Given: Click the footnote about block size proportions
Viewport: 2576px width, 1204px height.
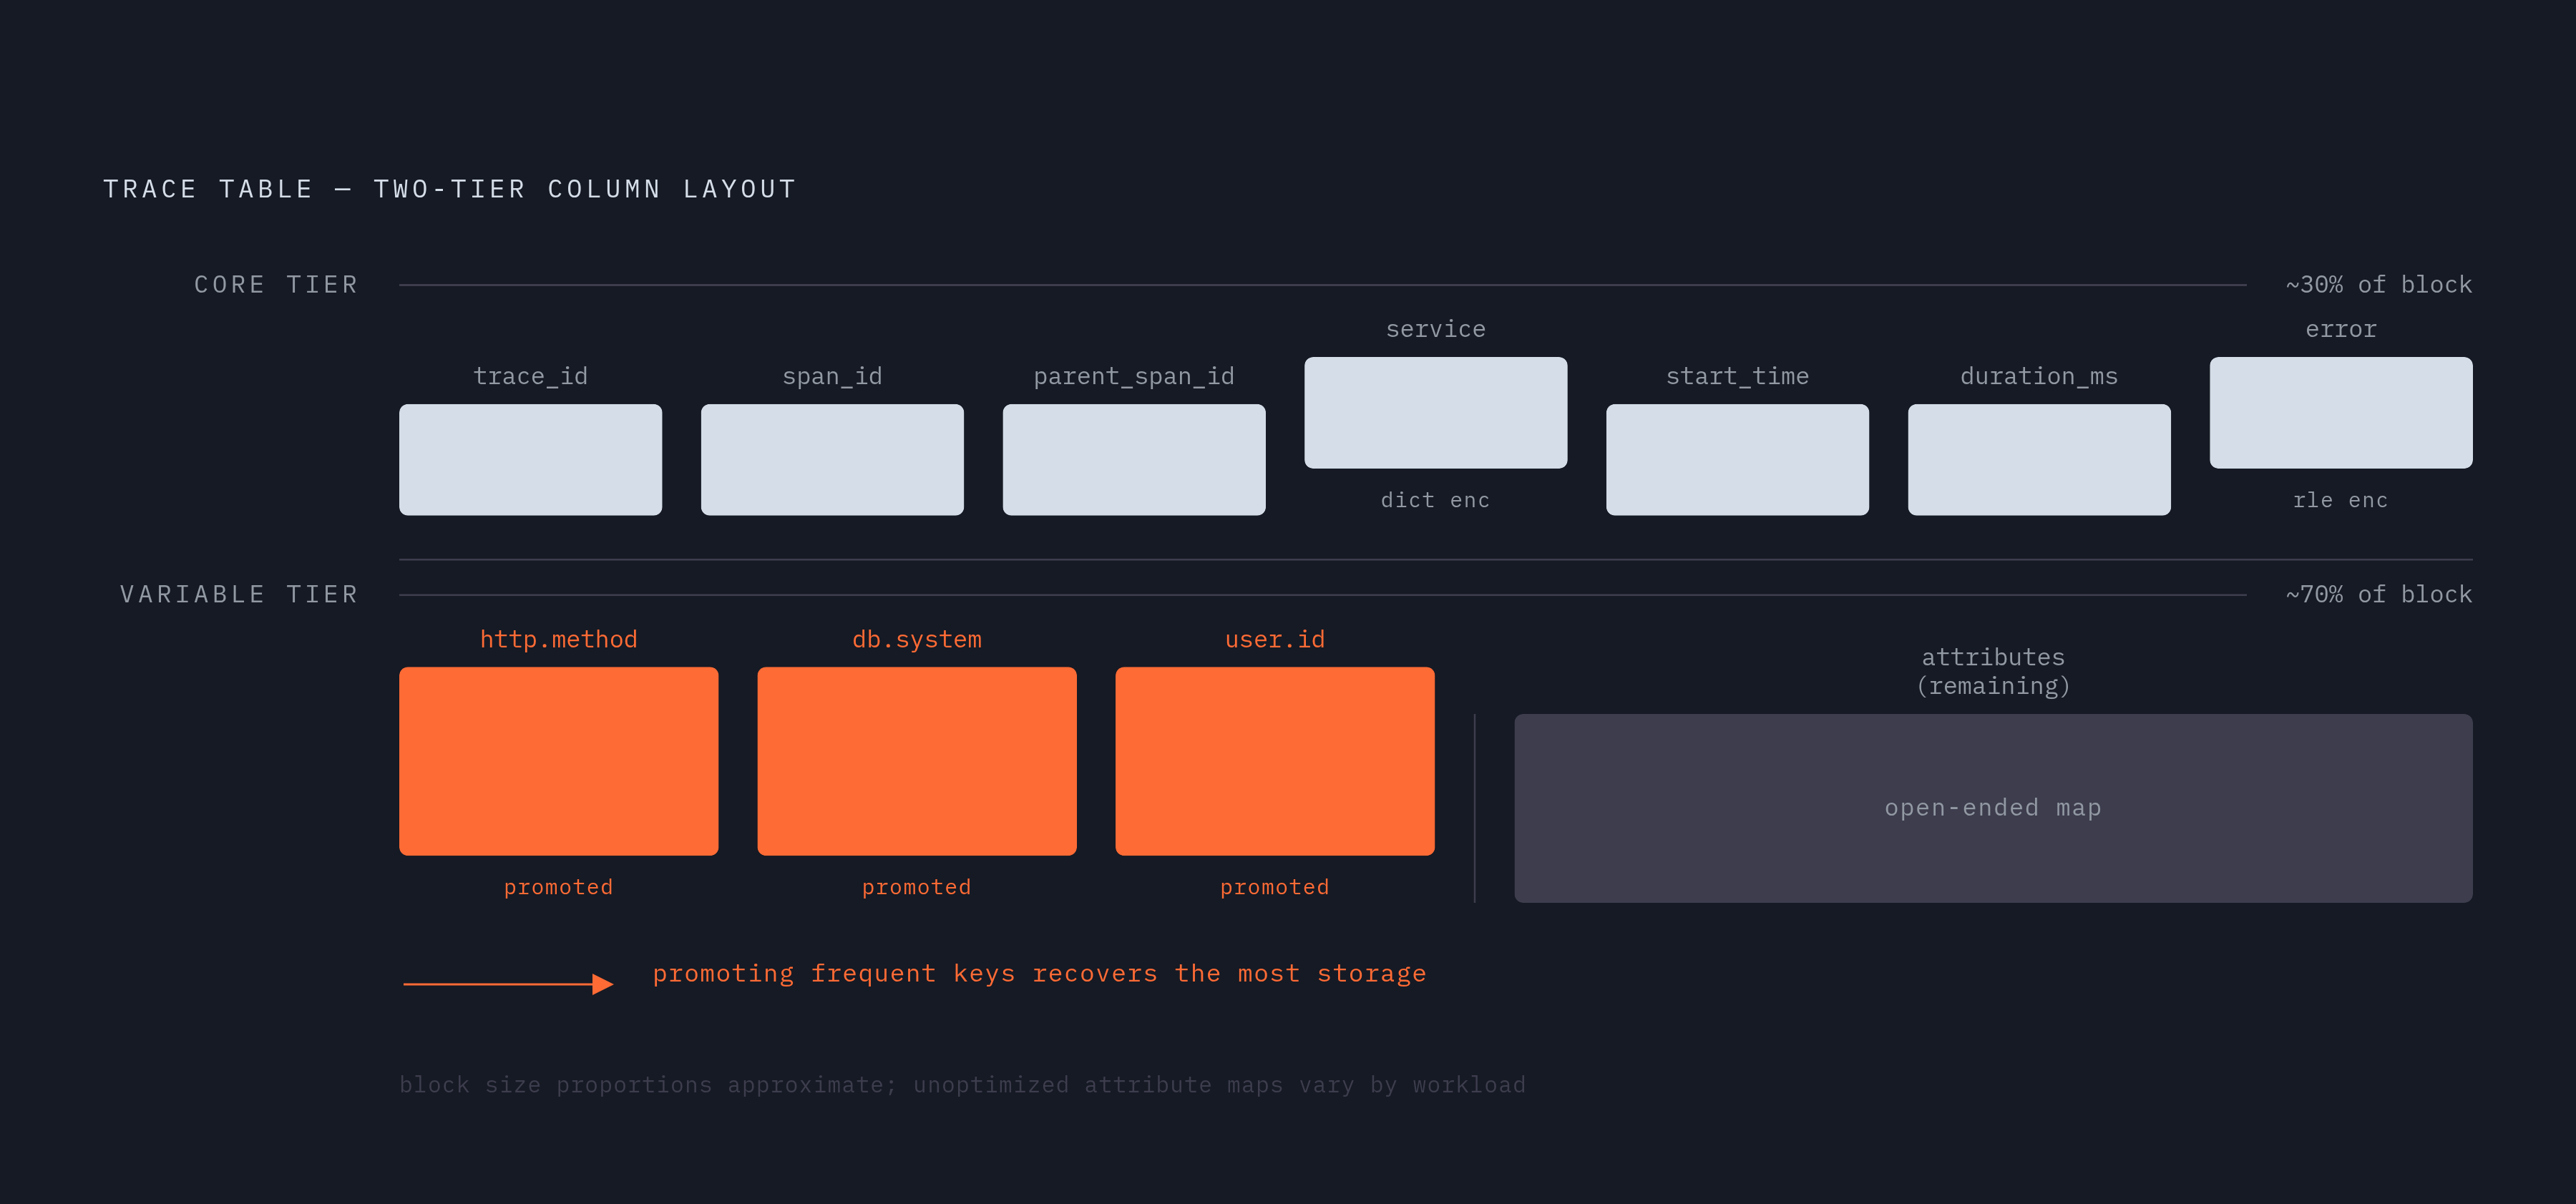Looking at the screenshot, I should 963,1085.
